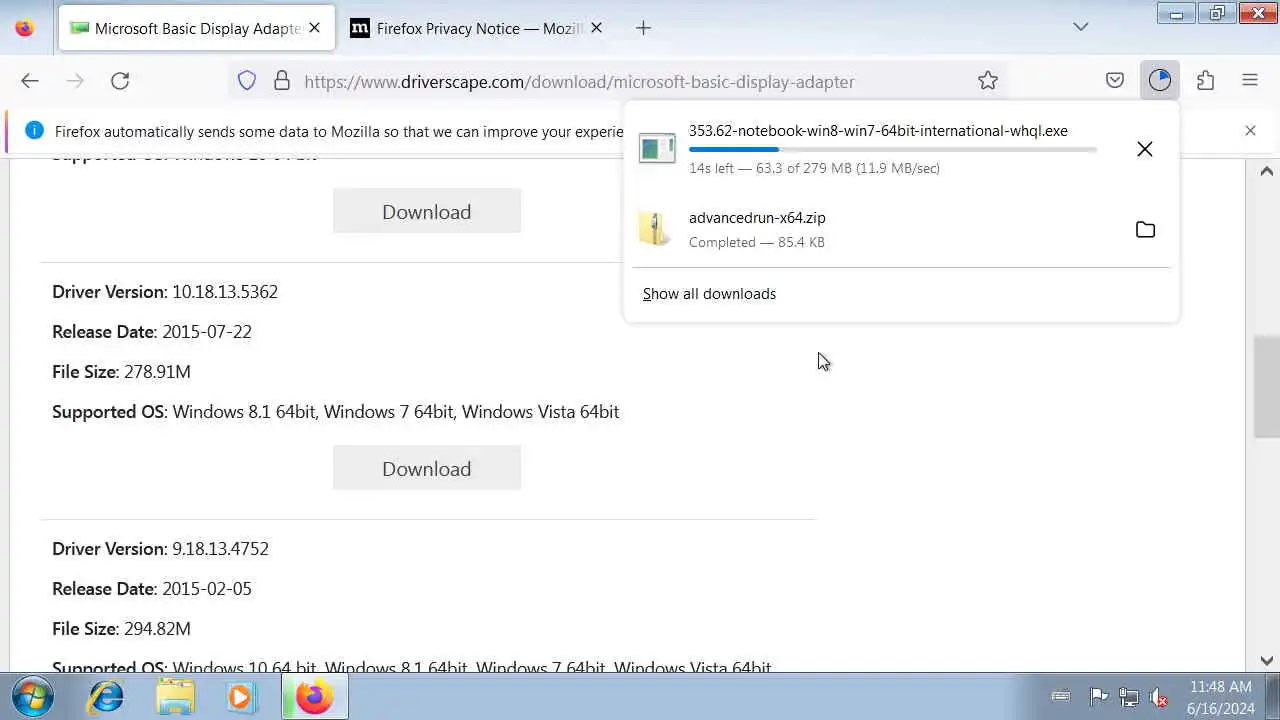Screen dimensions: 1280x720
Task: Open the clock showing 11:48 AM
Action: [1221, 697]
